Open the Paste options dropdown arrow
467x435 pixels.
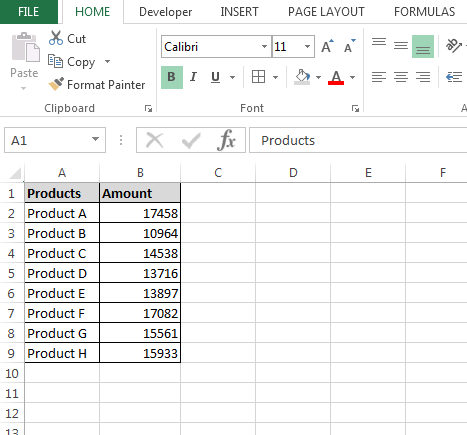pos(23,88)
